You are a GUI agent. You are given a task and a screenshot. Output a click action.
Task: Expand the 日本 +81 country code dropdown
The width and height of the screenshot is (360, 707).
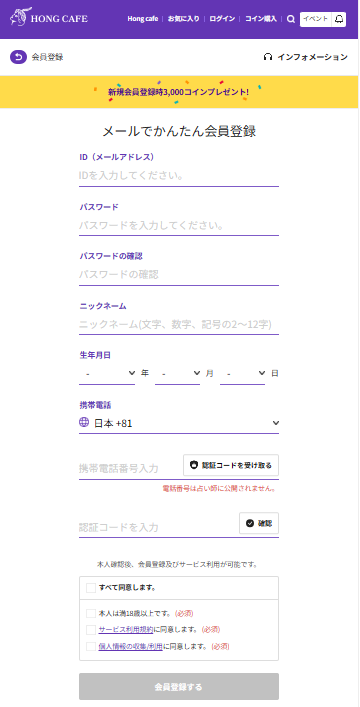179,423
